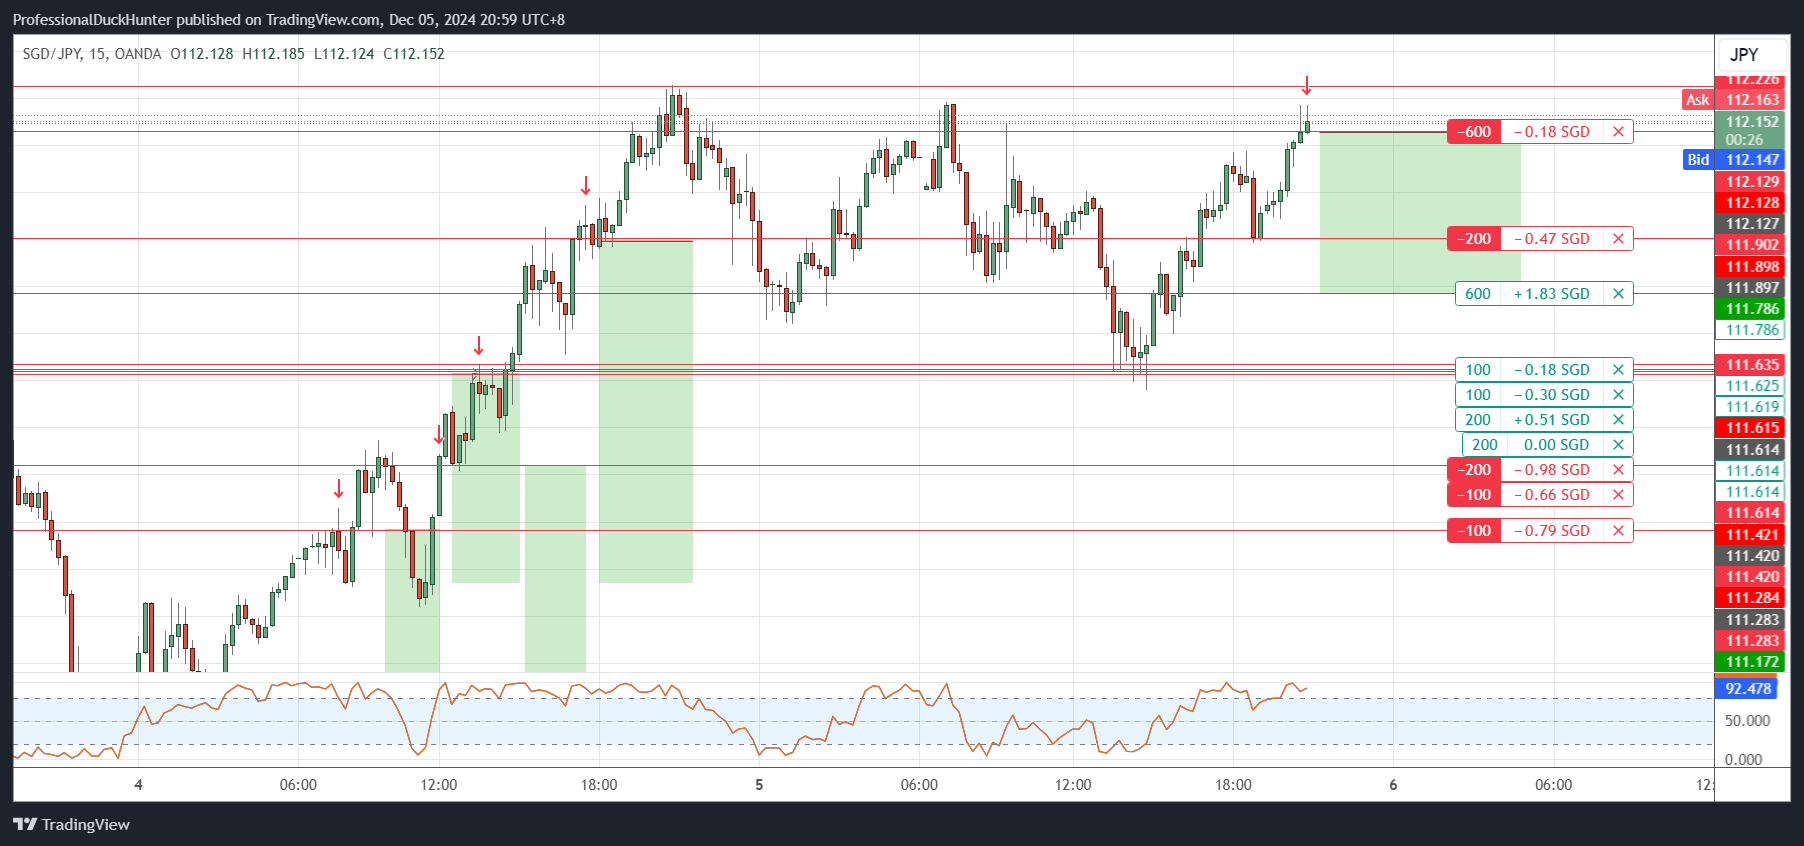1804x846 pixels.
Task: Cancel the 200 order showing 0.00 SGD
Action: click(x=1618, y=445)
